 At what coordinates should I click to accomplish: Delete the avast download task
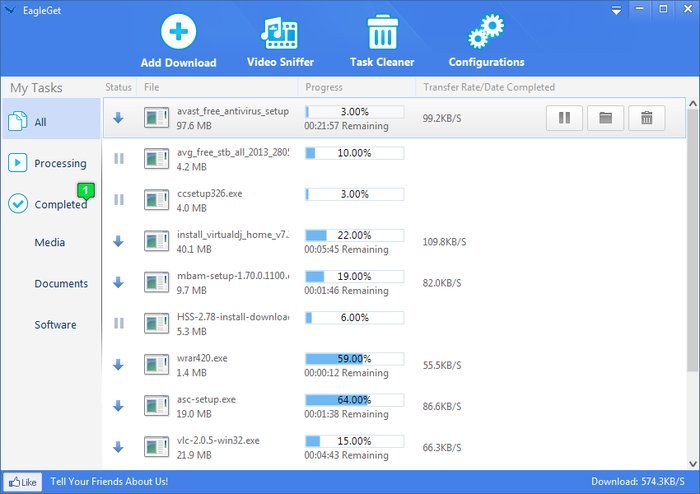(x=646, y=118)
